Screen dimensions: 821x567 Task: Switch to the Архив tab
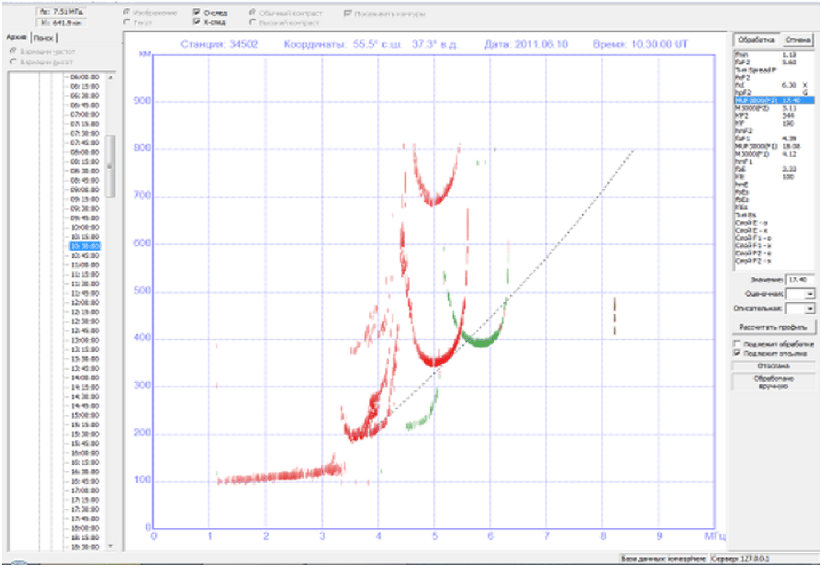point(18,38)
